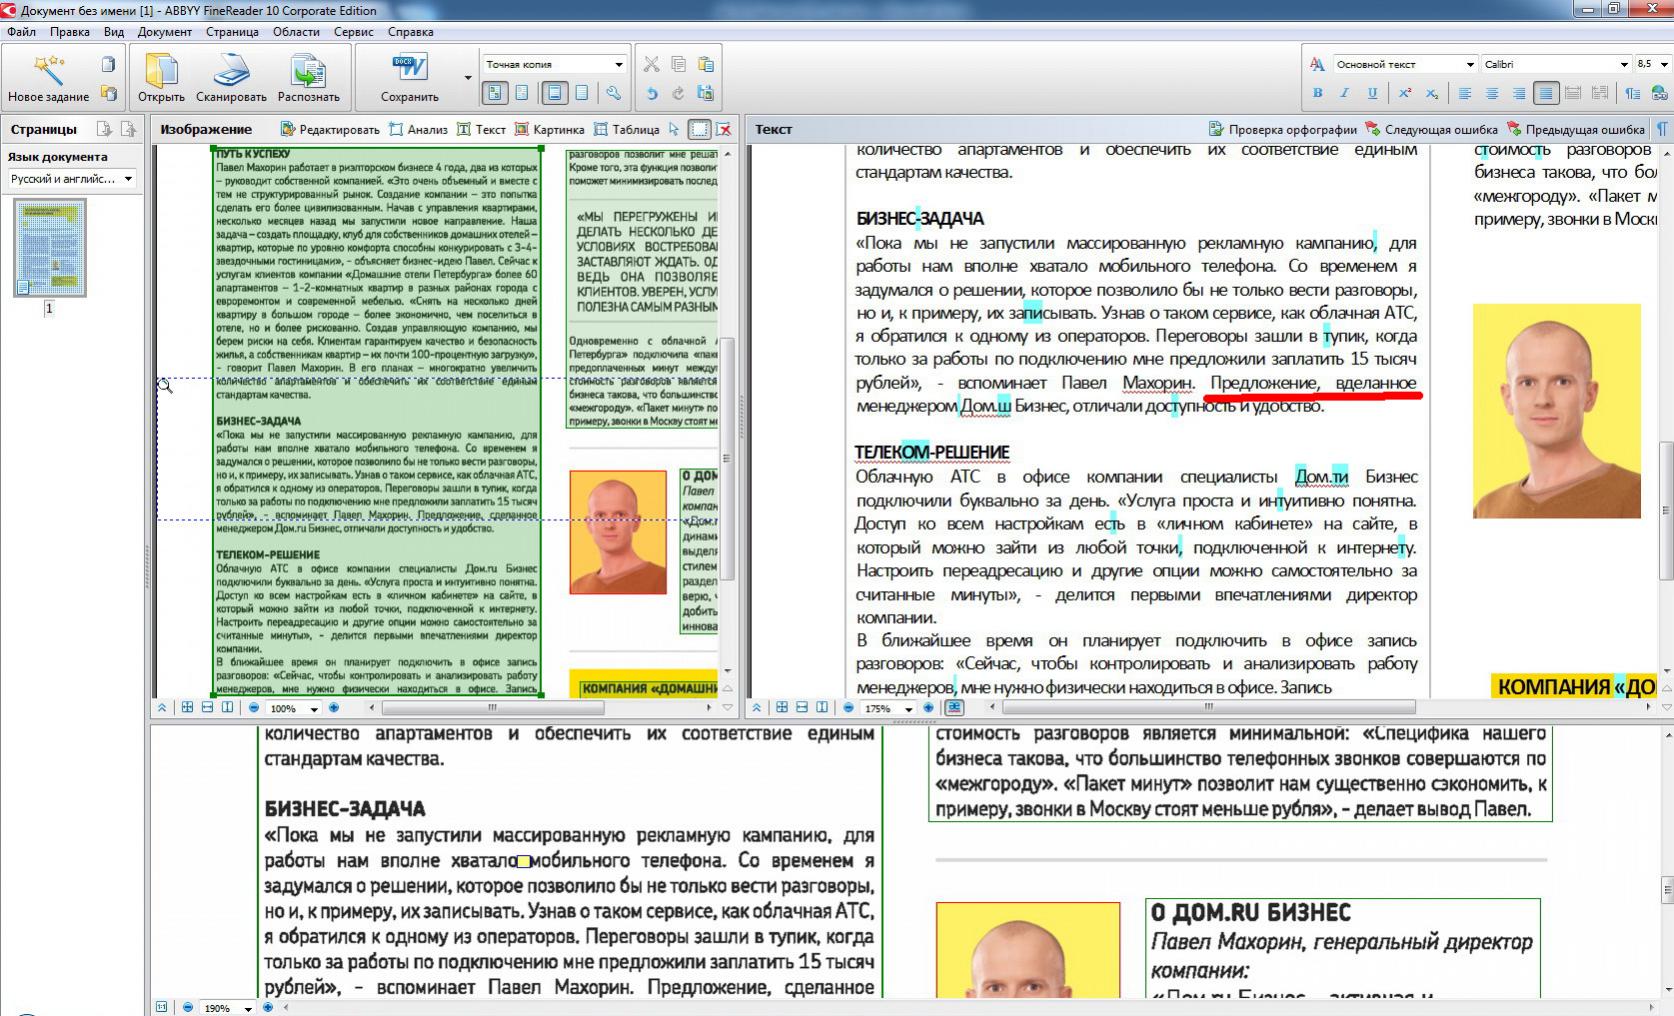Image resolution: width=1674 pixels, height=1016 pixels.
Task: Start scanning with Сканировать
Action: click(x=231, y=78)
